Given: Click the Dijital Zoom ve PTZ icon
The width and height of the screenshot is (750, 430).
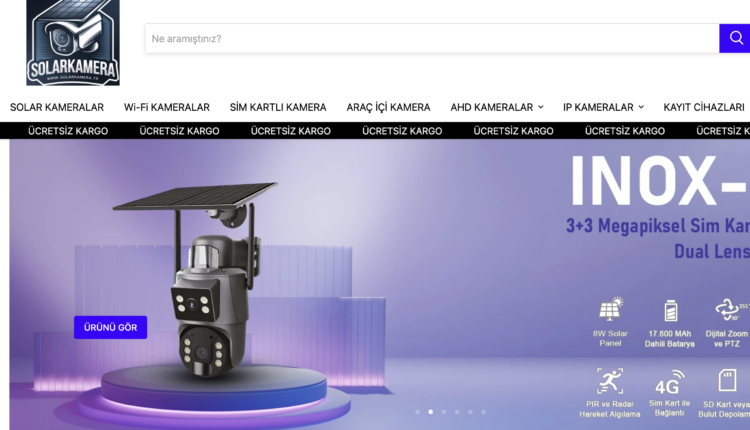Looking at the screenshot, I should coord(727,310).
